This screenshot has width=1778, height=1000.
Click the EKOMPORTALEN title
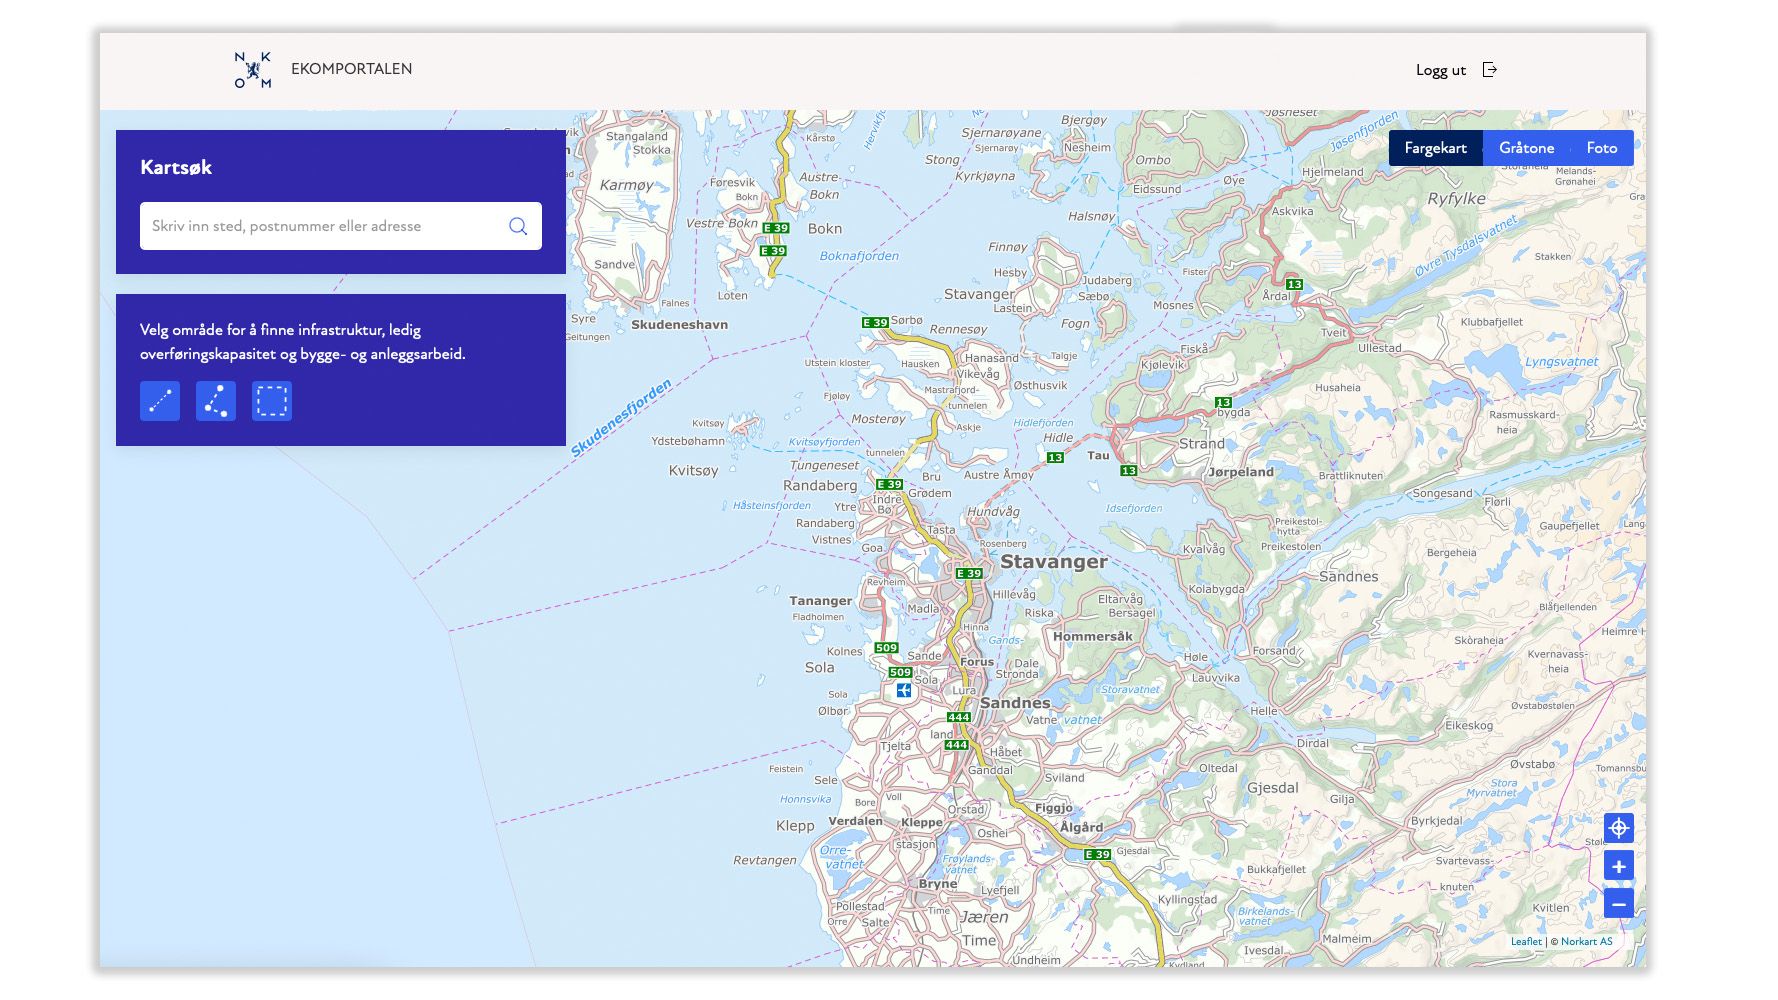[351, 69]
